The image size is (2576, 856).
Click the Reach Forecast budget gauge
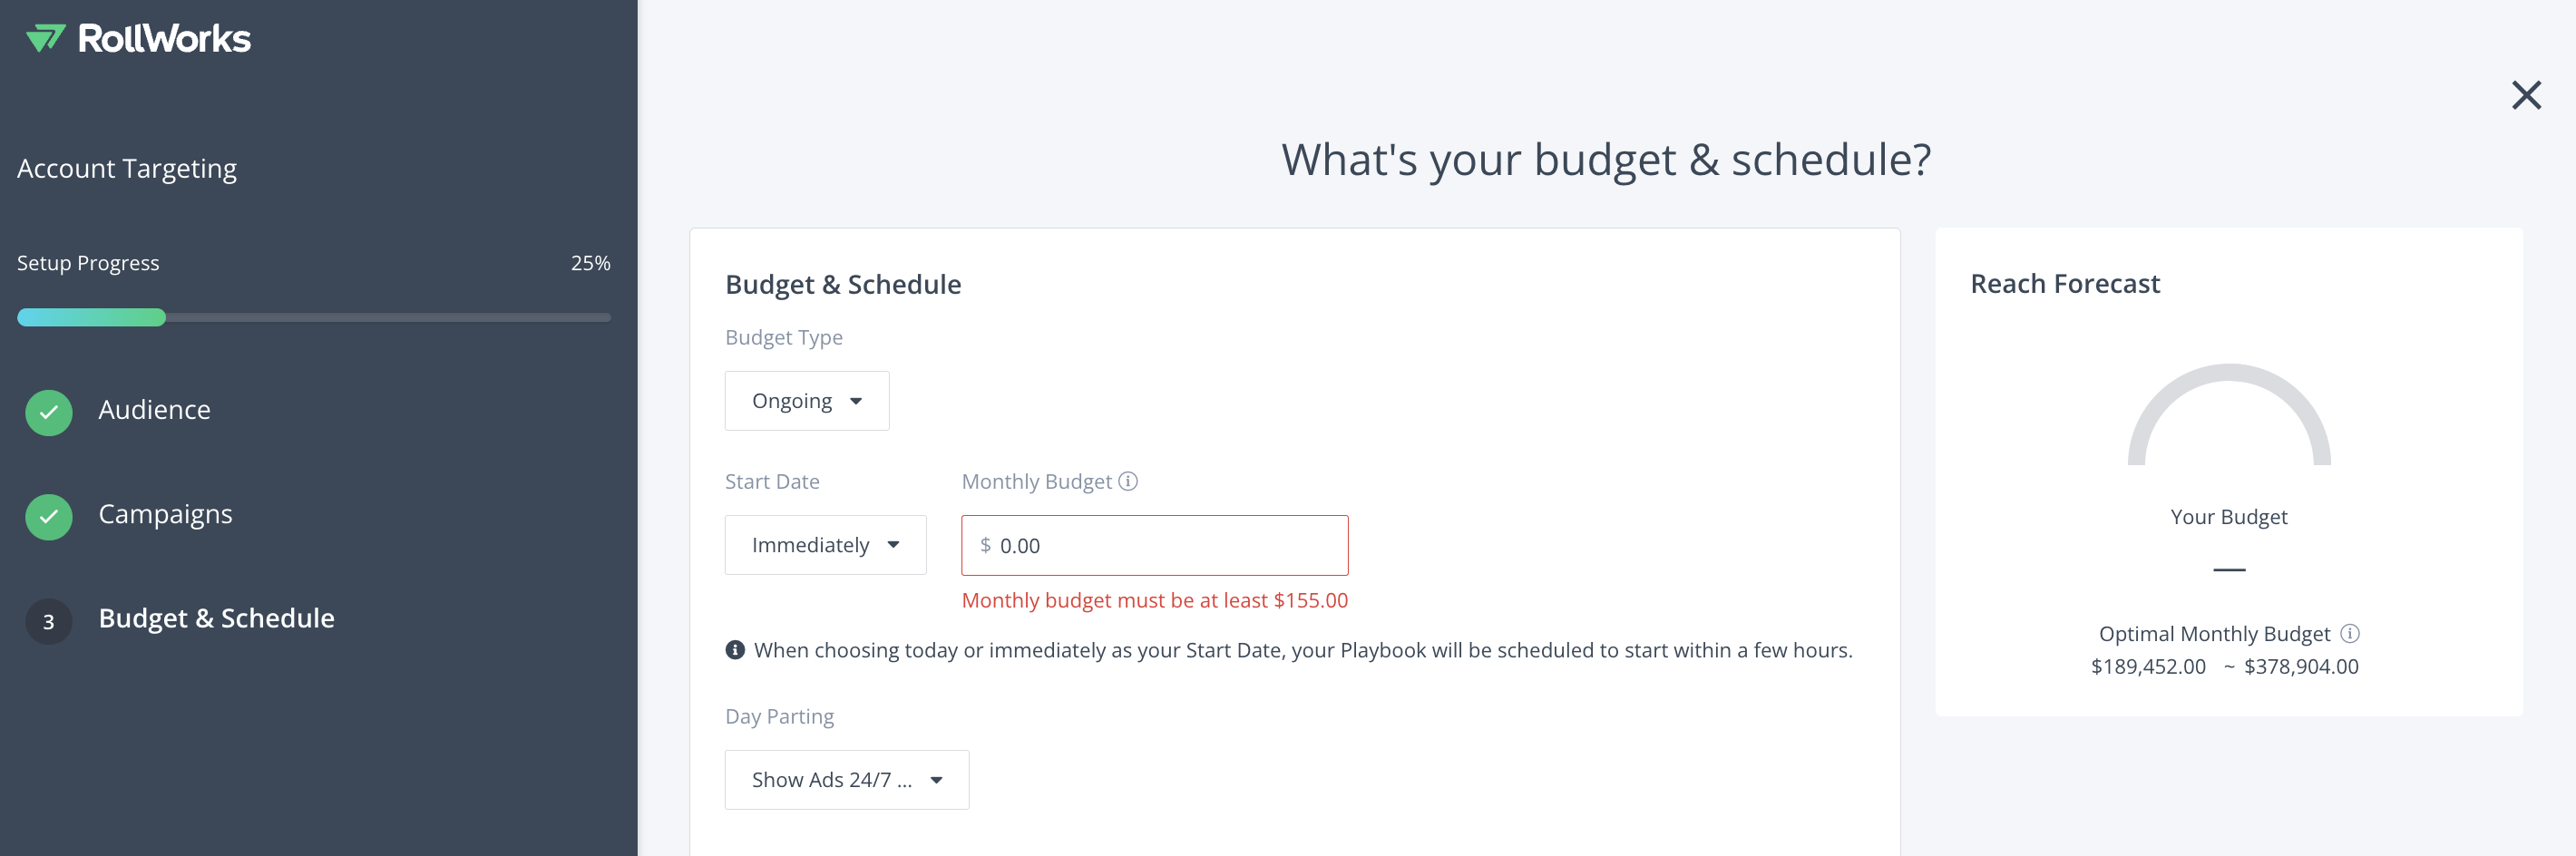click(2229, 414)
